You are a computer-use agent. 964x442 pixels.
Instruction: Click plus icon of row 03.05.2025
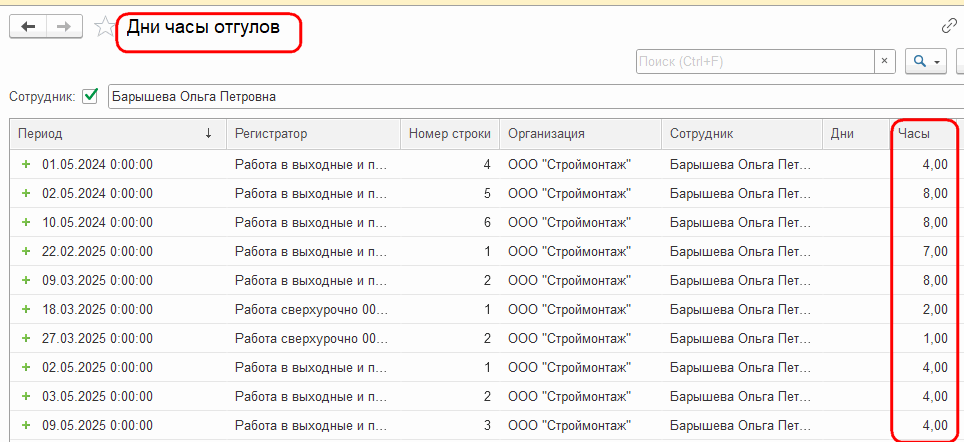coord(26,396)
